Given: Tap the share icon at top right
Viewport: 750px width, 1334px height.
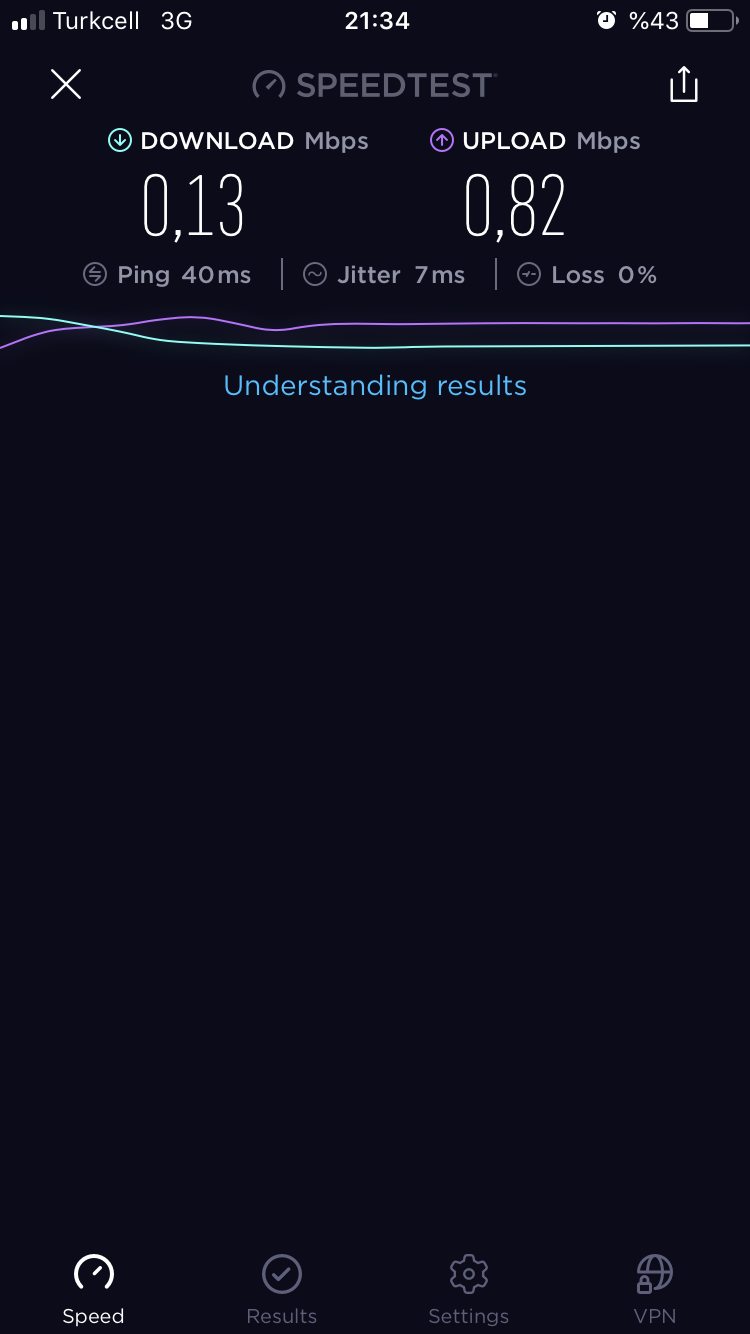Looking at the screenshot, I should point(684,84).
